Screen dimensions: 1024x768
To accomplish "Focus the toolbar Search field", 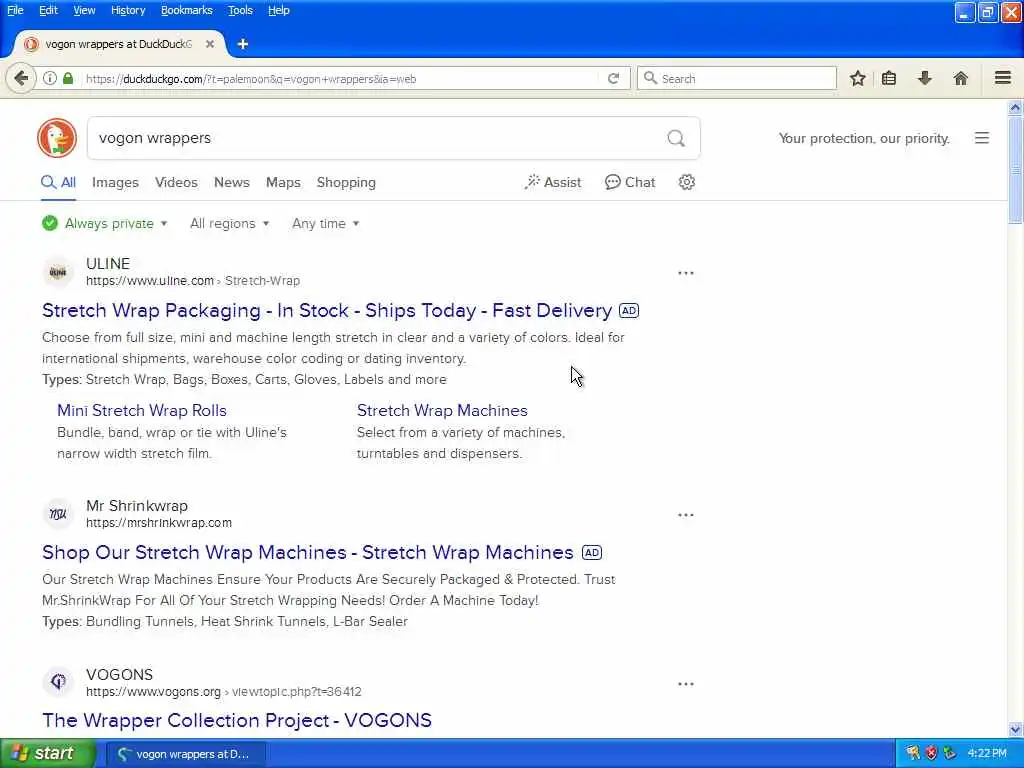I will tap(737, 78).
